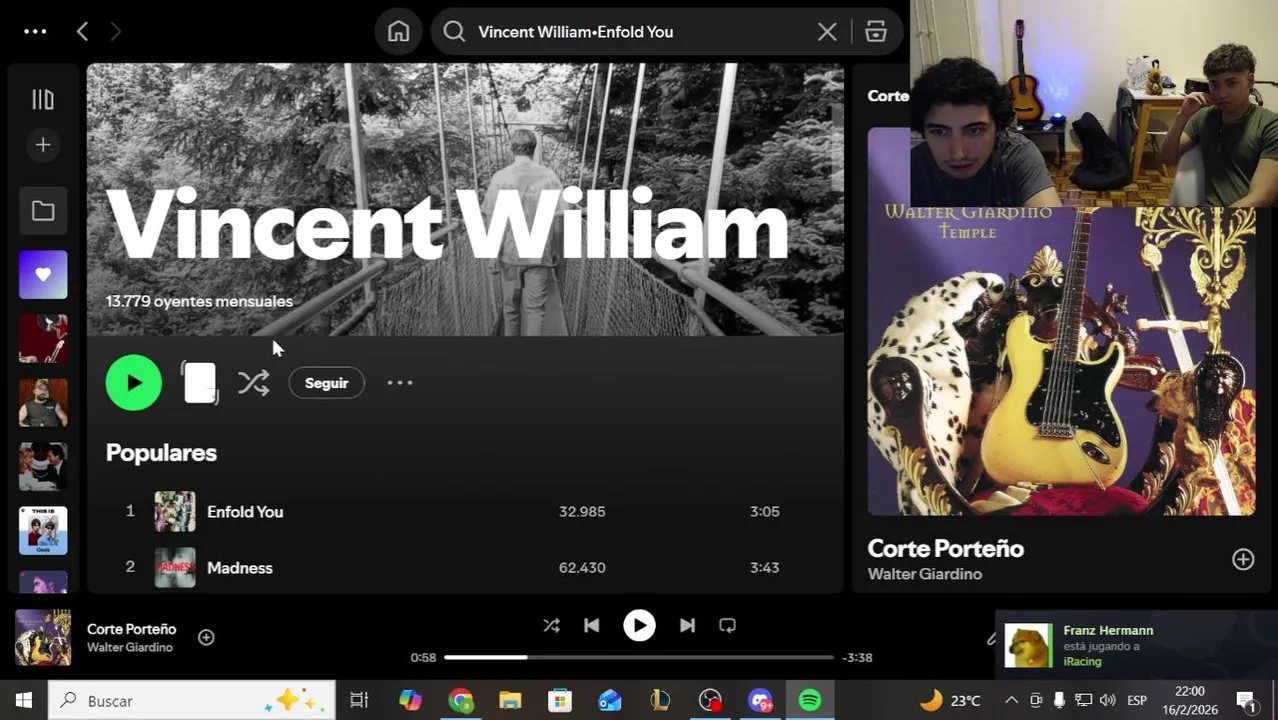Open Task View on the taskbar
The image size is (1278, 720).
(x=359, y=701)
